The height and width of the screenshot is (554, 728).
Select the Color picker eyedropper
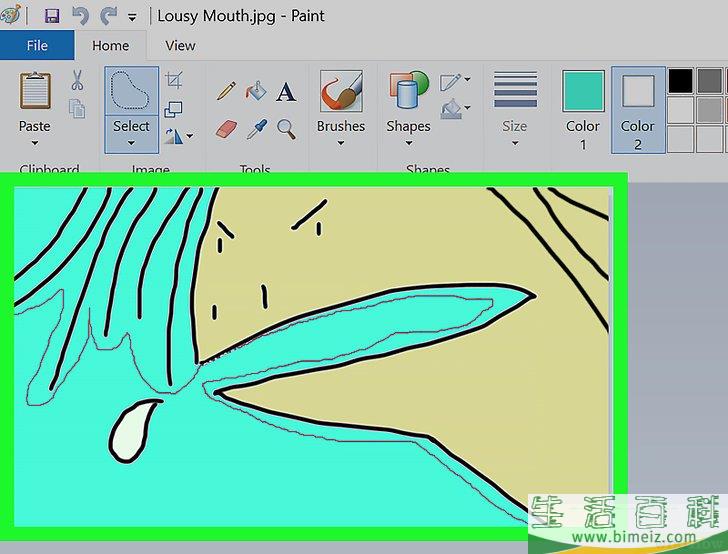click(256, 129)
